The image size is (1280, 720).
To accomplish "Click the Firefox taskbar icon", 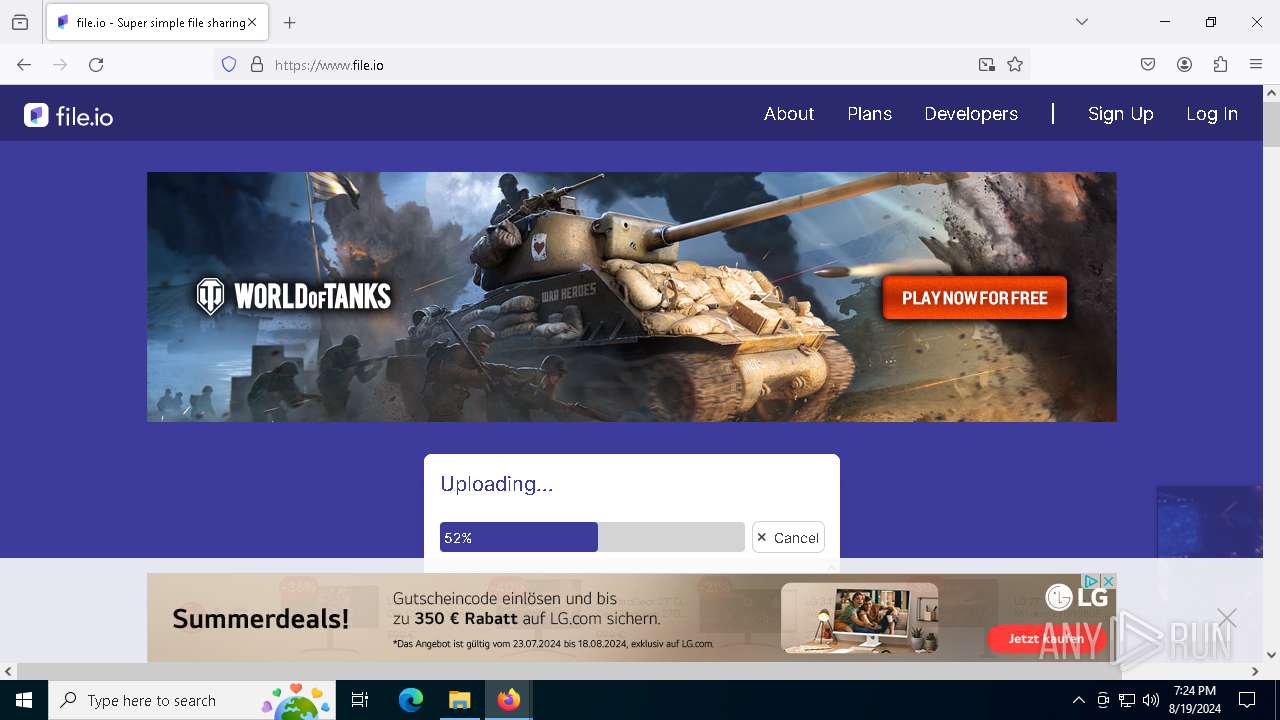I will (509, 700).
